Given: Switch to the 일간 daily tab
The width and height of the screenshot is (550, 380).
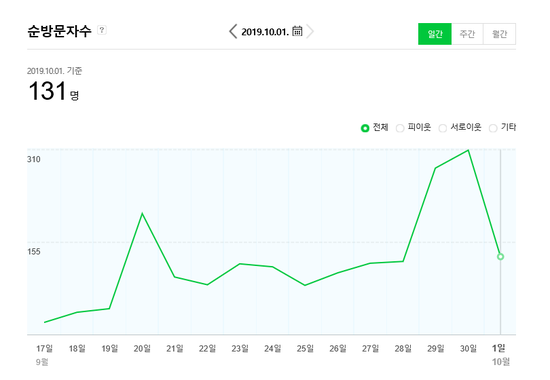Looking at the screenshot, I should click(435, 34).
